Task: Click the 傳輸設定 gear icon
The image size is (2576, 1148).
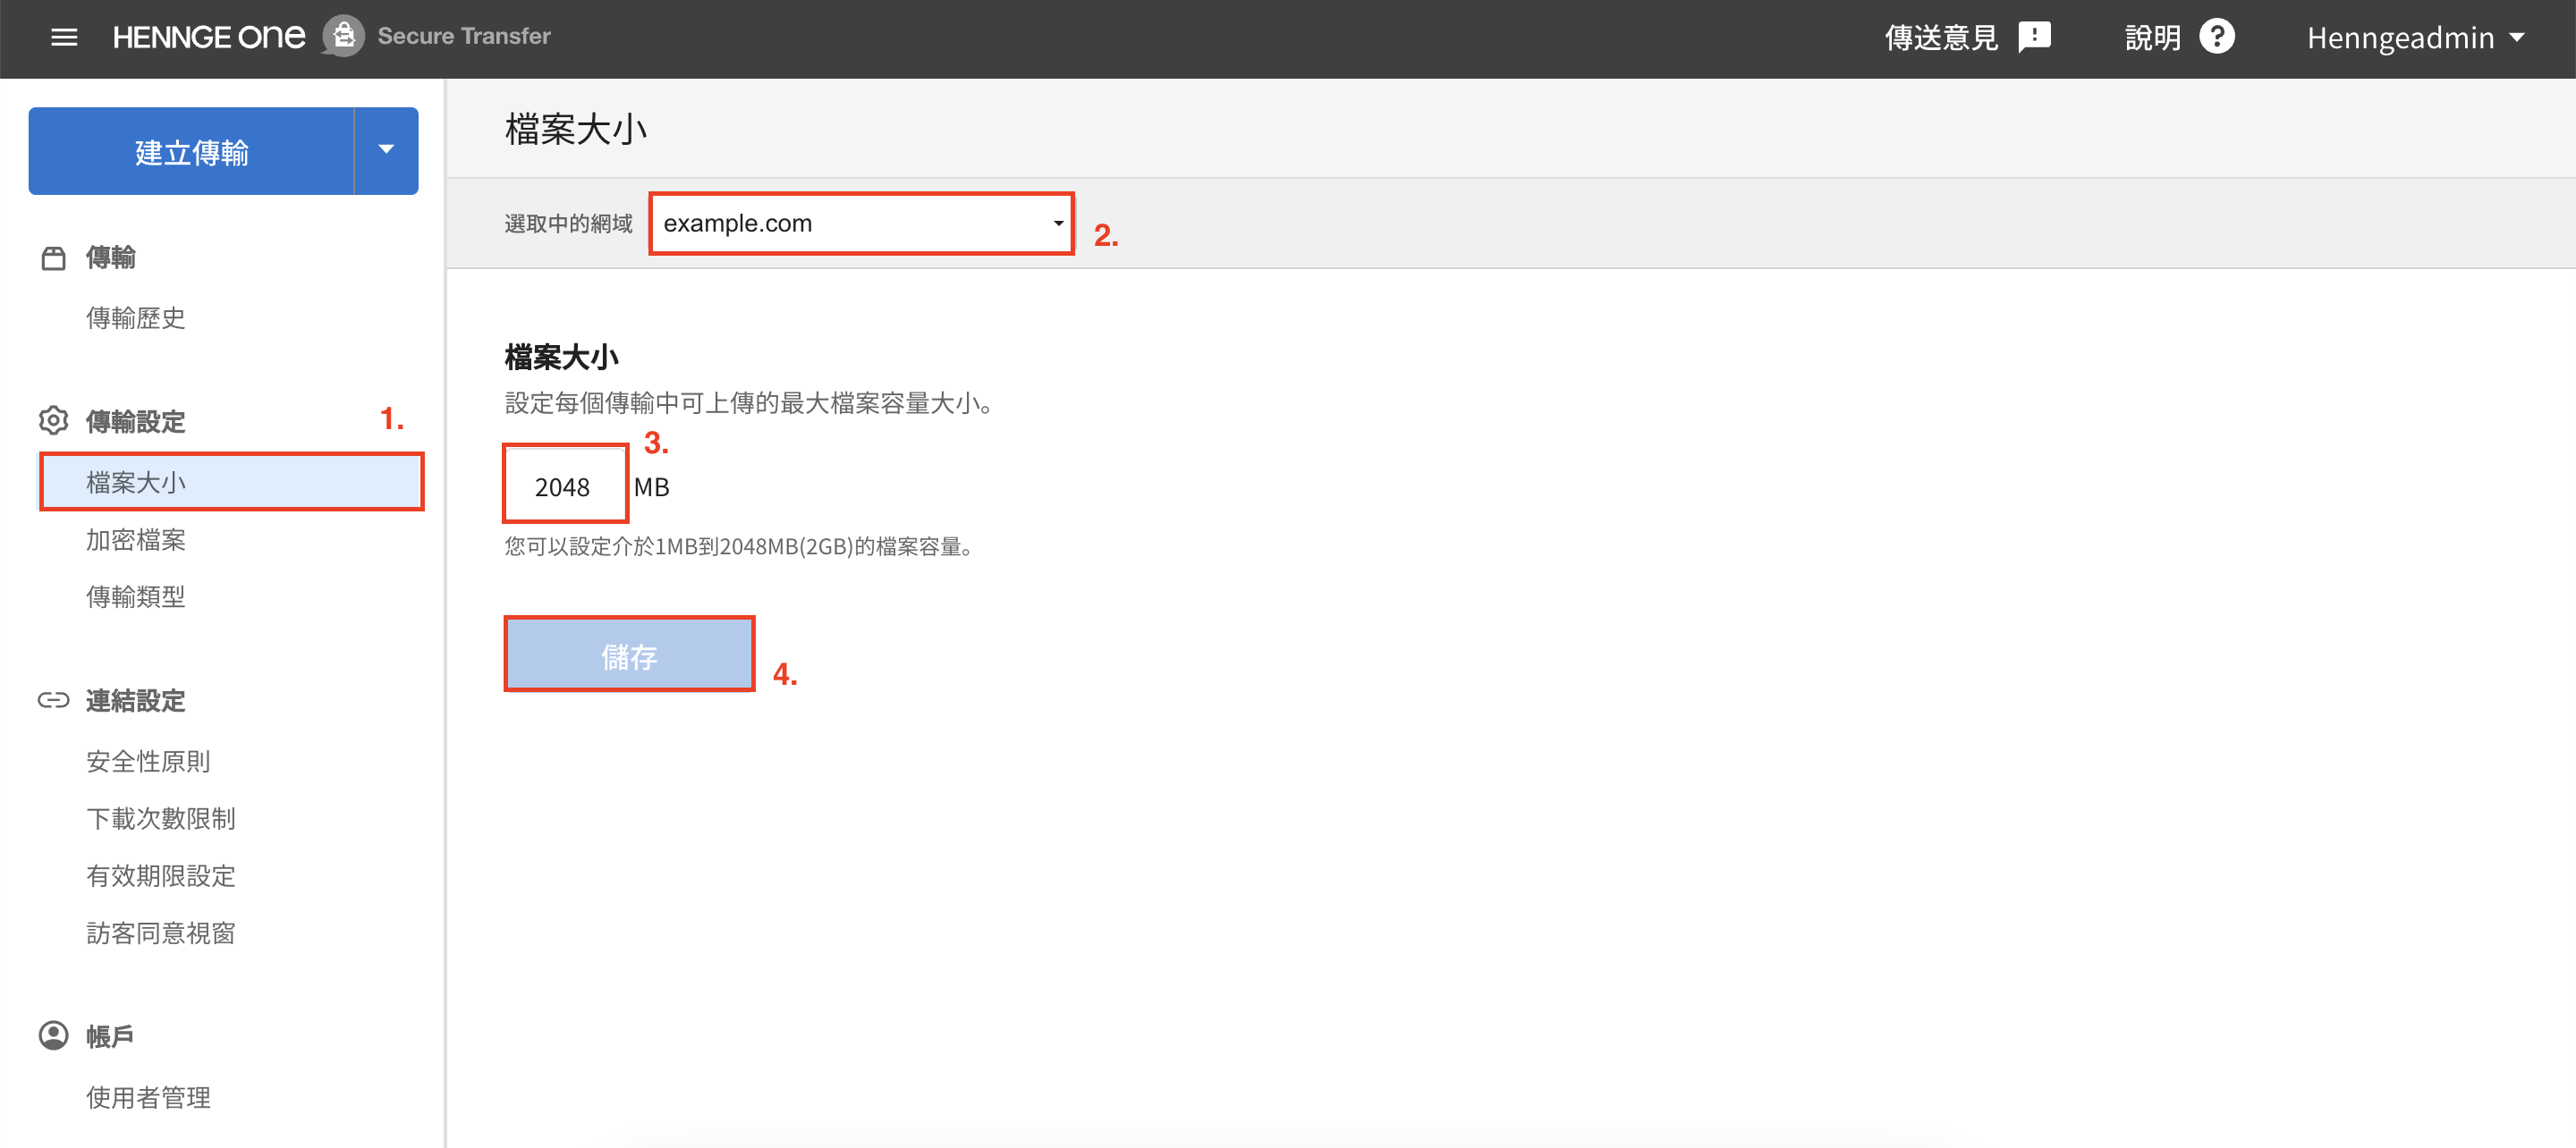Action: (x=53, y=421)
